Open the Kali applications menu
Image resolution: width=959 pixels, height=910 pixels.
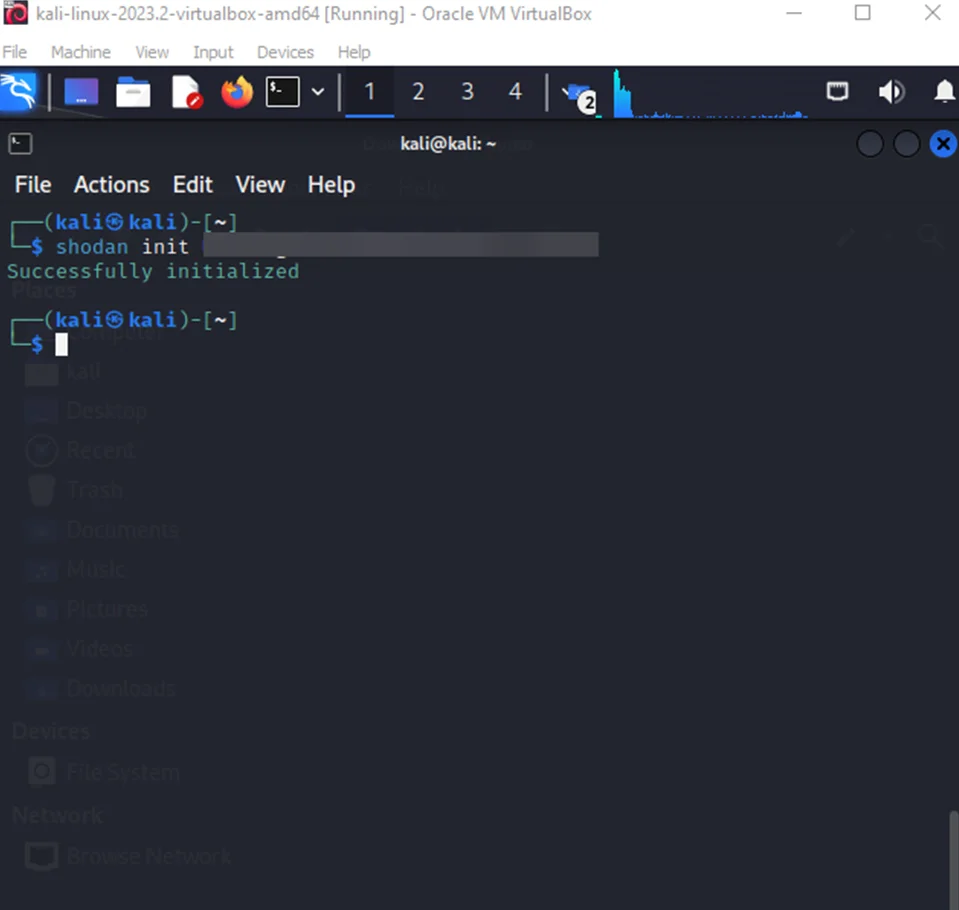20,91
